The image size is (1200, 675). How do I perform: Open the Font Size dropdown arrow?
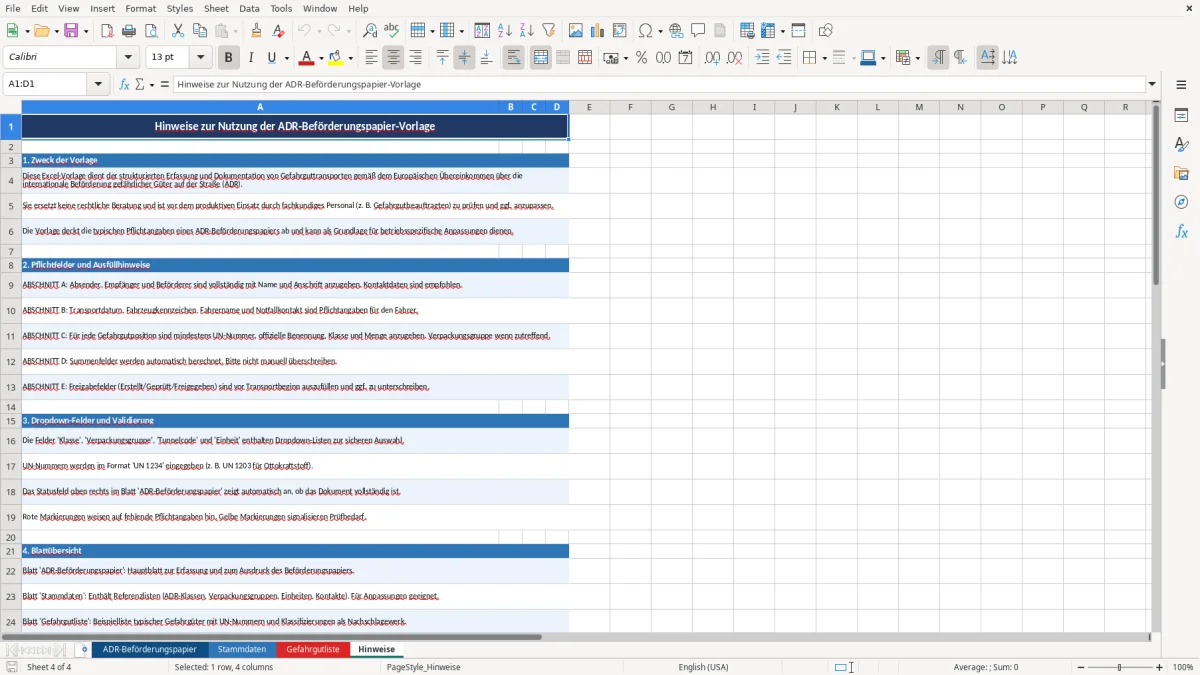click(x=201, y=58)
